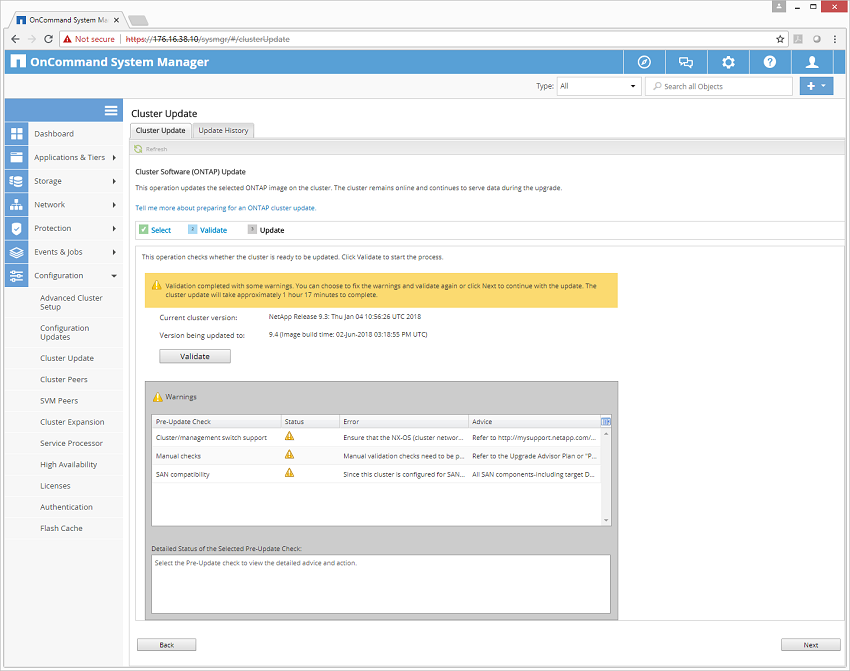Viewport: 850px width, 671px height.
Task: Switch to the Update History tab
Action: pyautogui.click(x=223, y=131)
